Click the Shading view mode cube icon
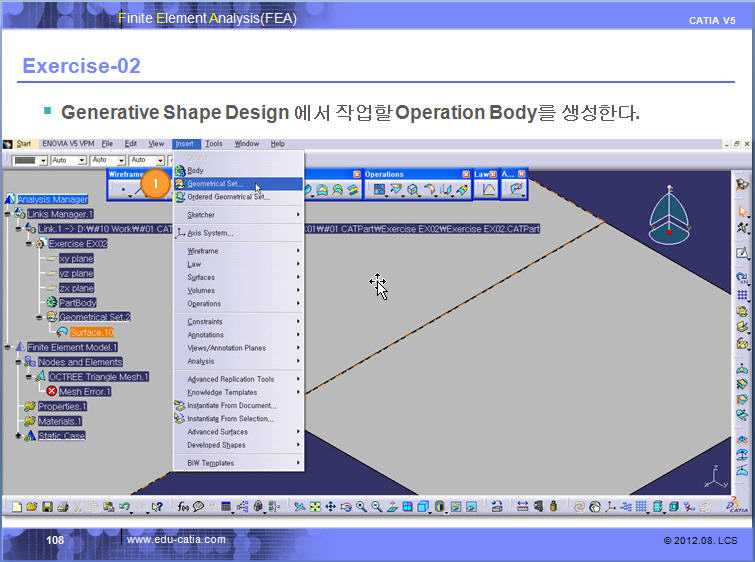Image resolution: width=755 pixels, height=562 pixels. 423,507
